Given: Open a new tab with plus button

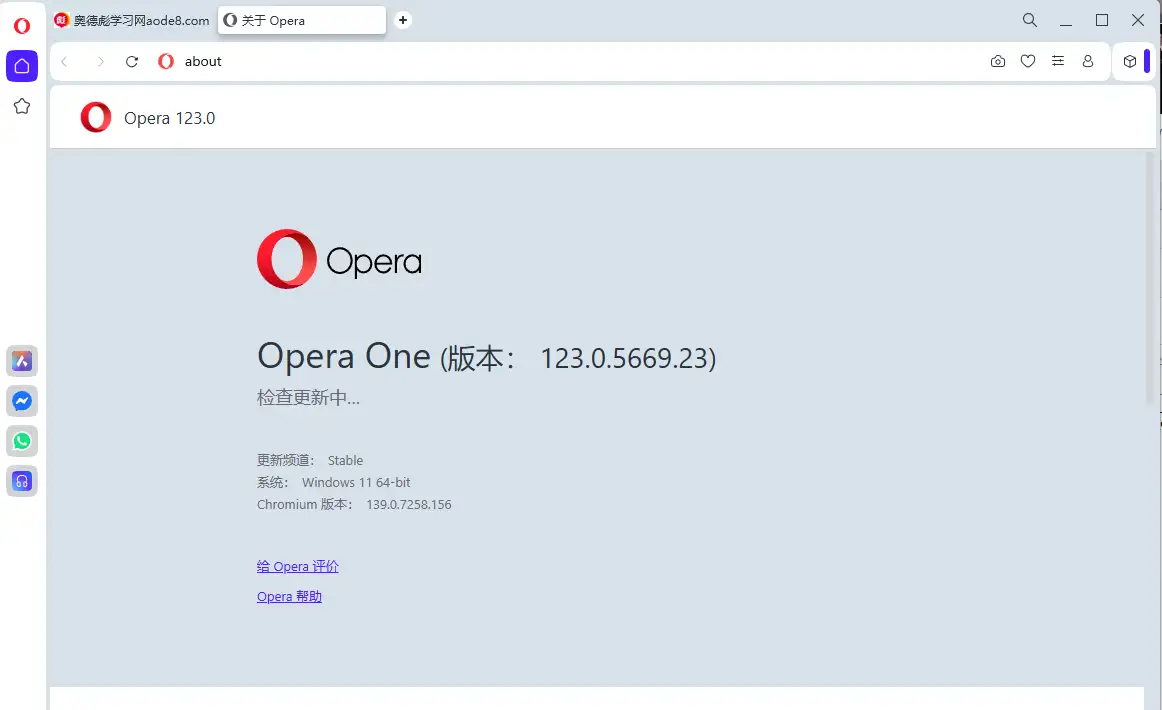Looking at the screenshot, I should tap(403, 20).
